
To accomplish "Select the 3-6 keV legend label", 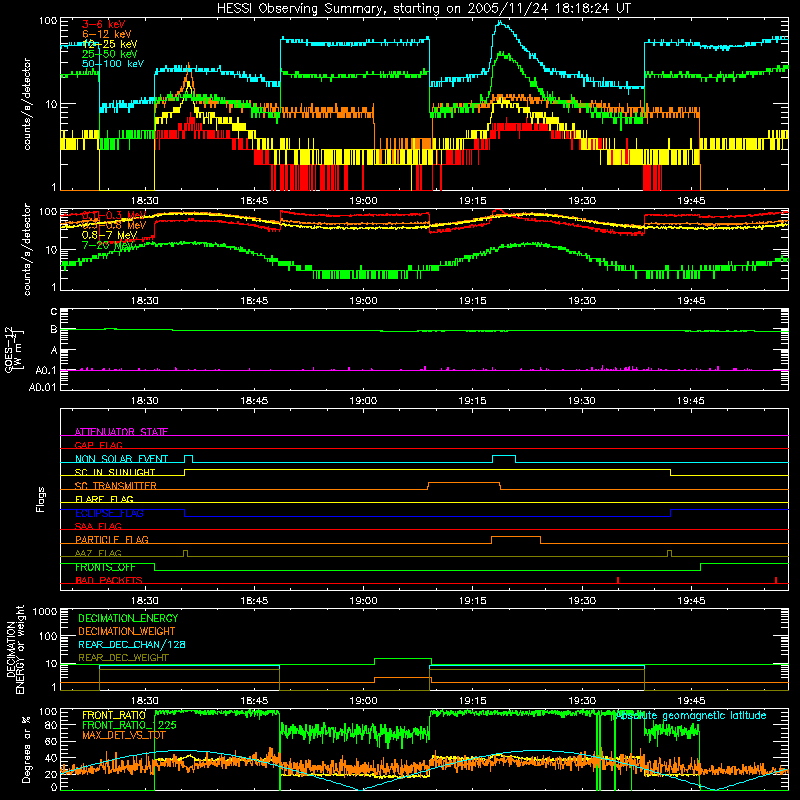I will (104, 24).
